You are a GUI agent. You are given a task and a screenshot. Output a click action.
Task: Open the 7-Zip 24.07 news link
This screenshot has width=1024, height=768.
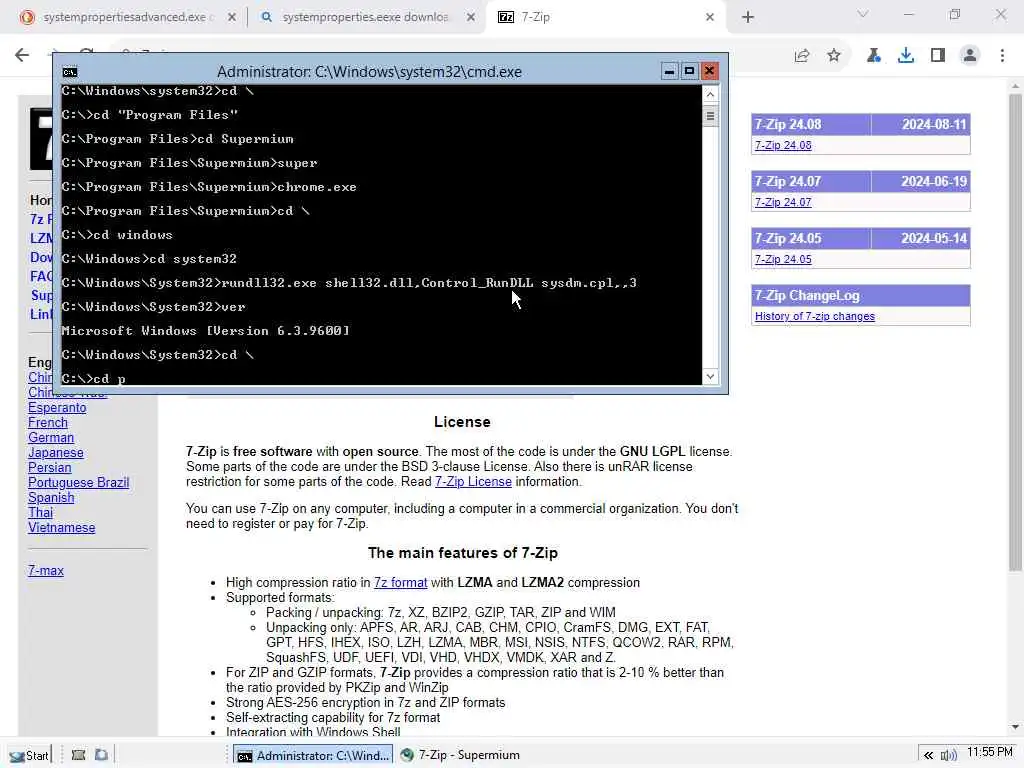click(x=783, y=202)
